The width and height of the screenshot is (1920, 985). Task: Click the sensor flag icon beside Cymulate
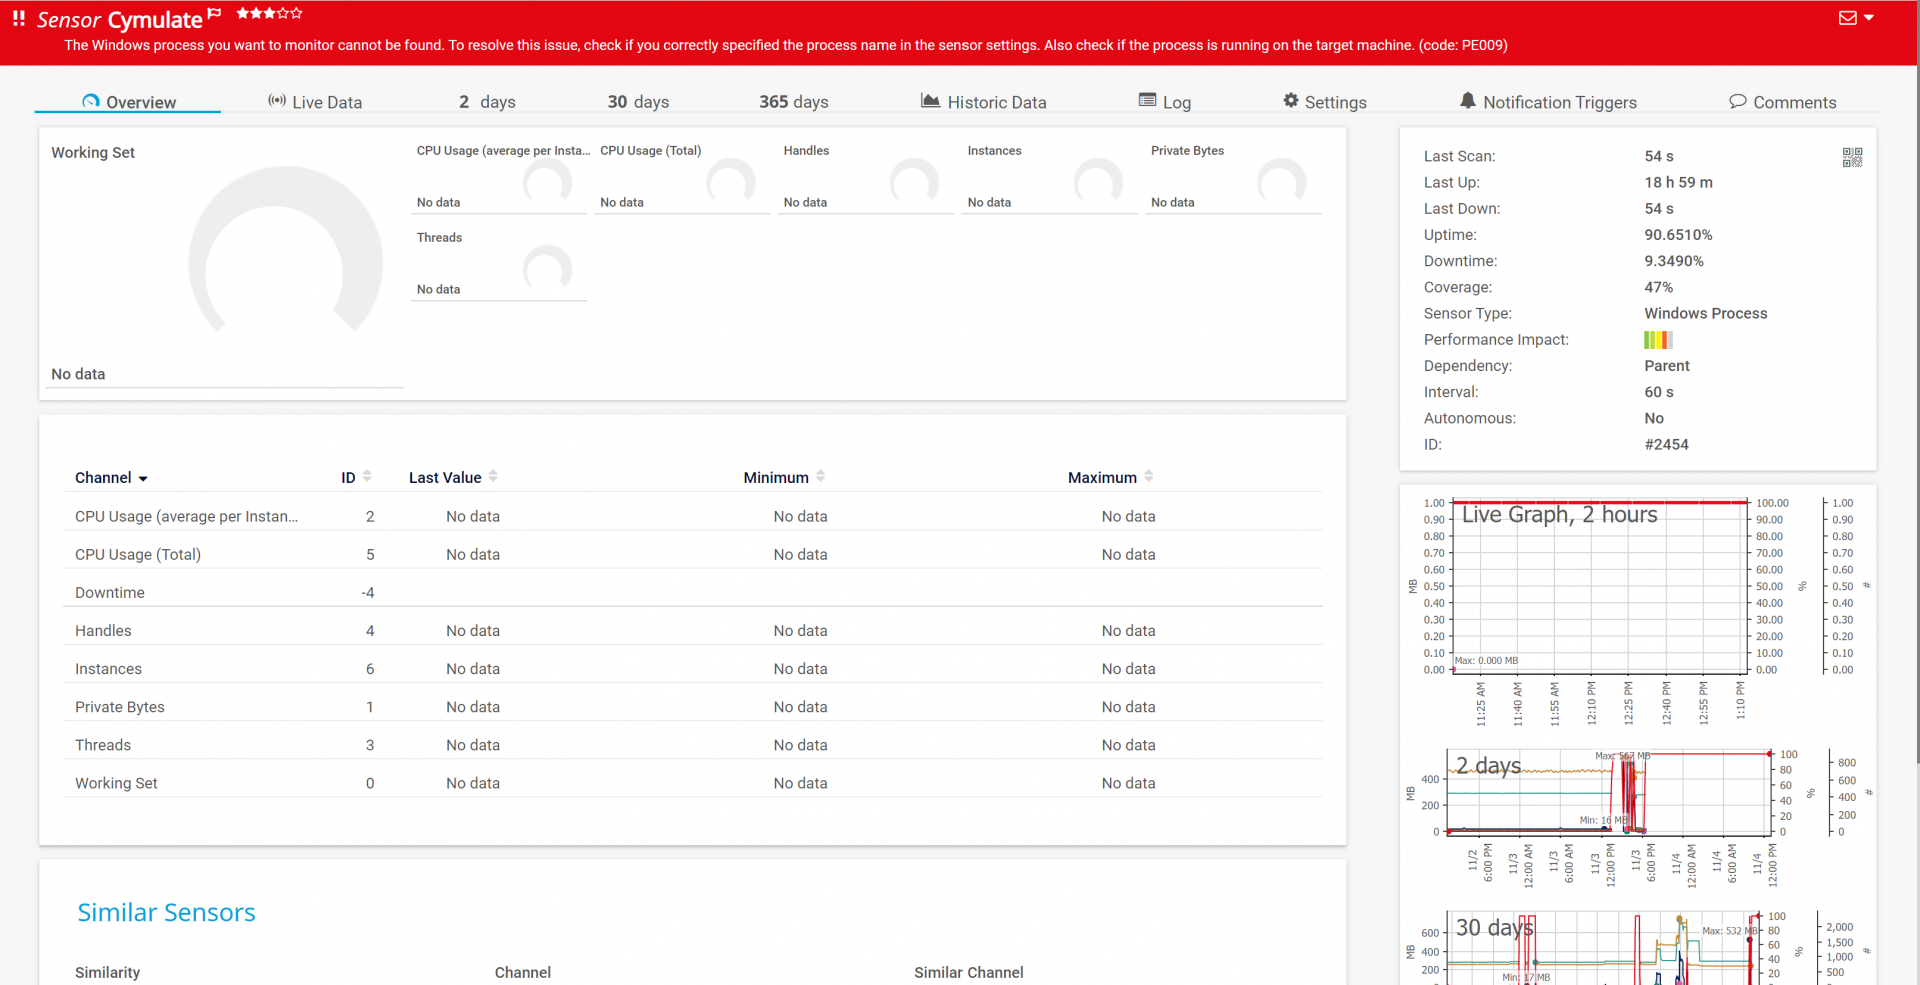[214, 13]
